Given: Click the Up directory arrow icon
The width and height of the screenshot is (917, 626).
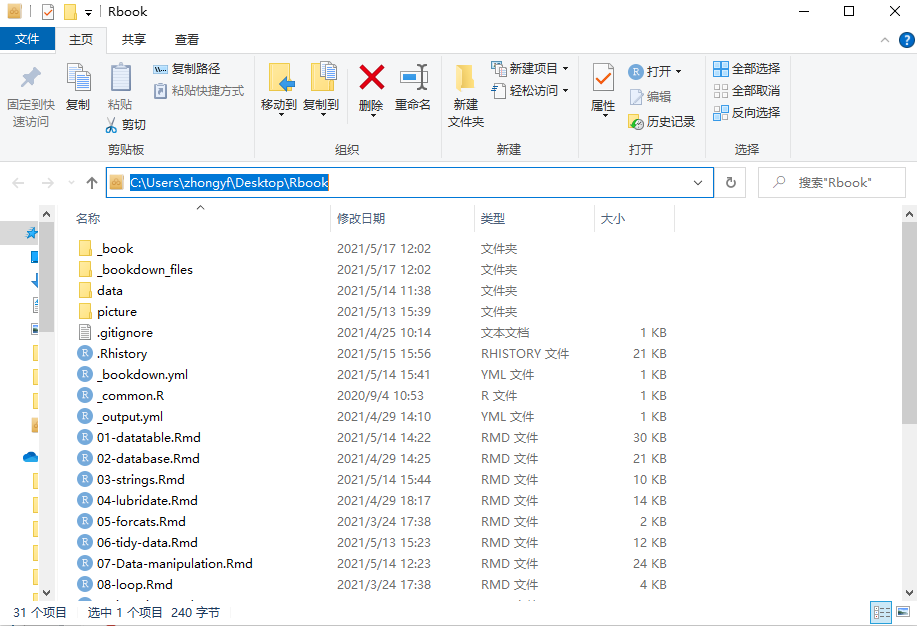Looking at the screenshot, I should [x=92, y=183].
